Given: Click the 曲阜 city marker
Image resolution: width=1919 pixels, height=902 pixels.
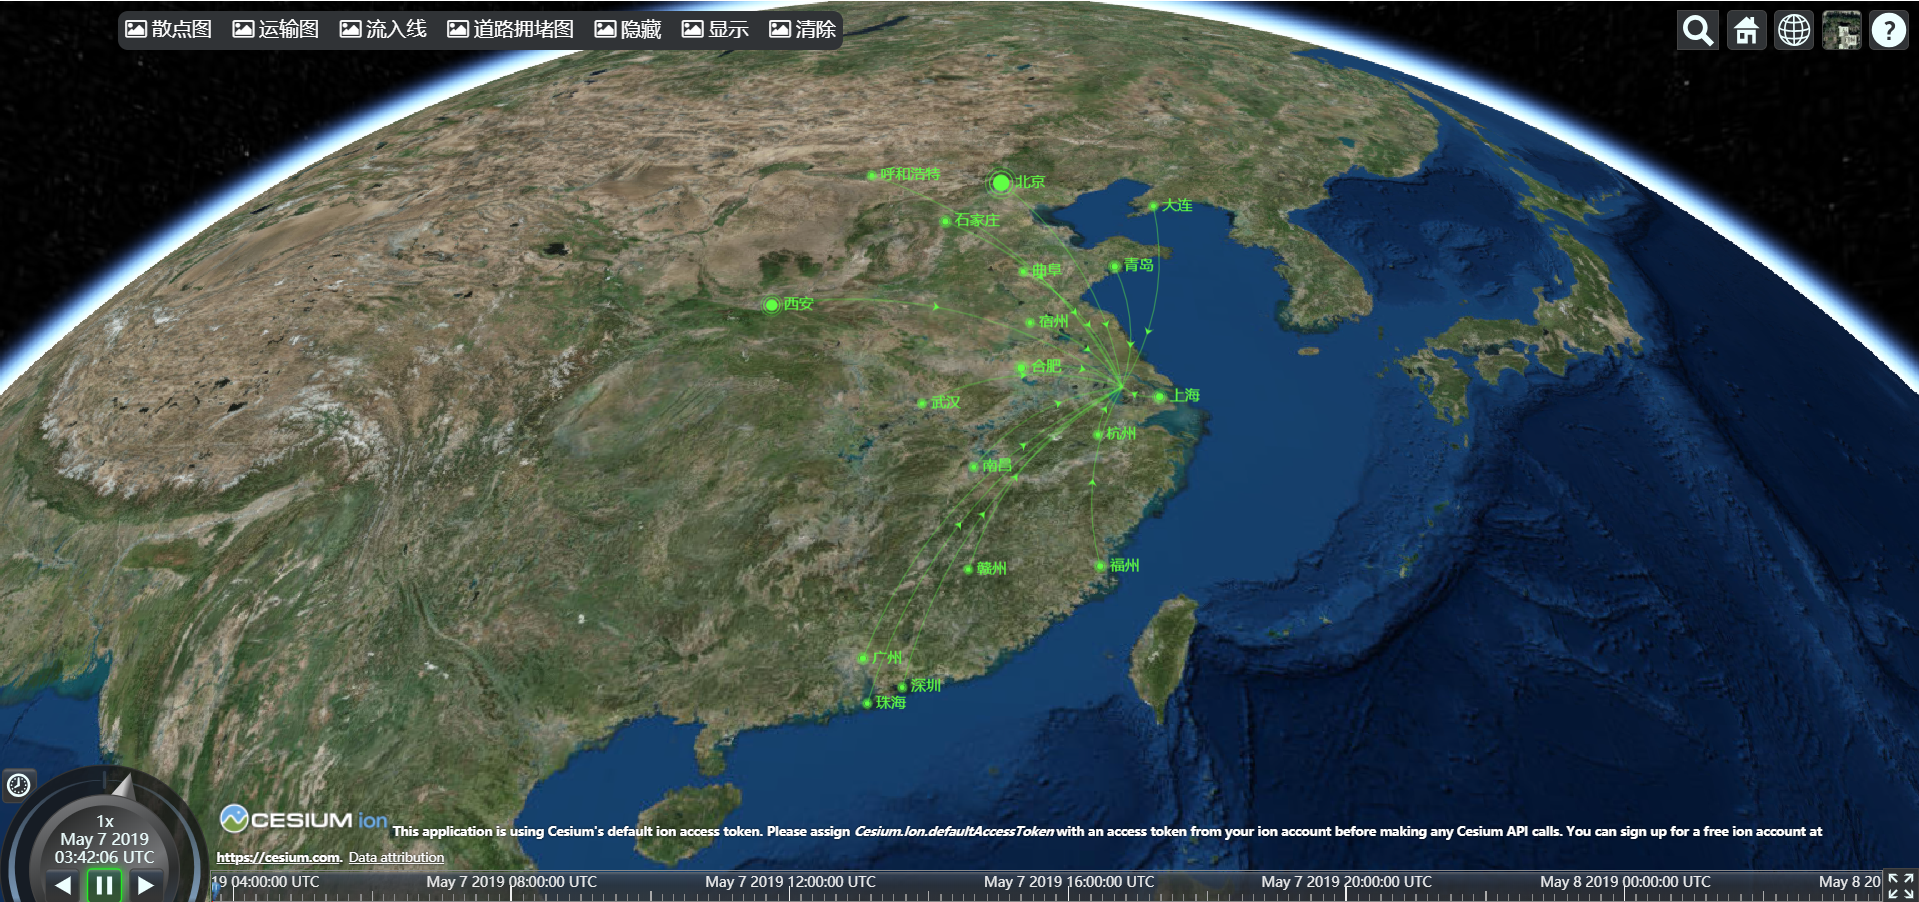Looking at the screenshot, I should tap(1023, 271).
